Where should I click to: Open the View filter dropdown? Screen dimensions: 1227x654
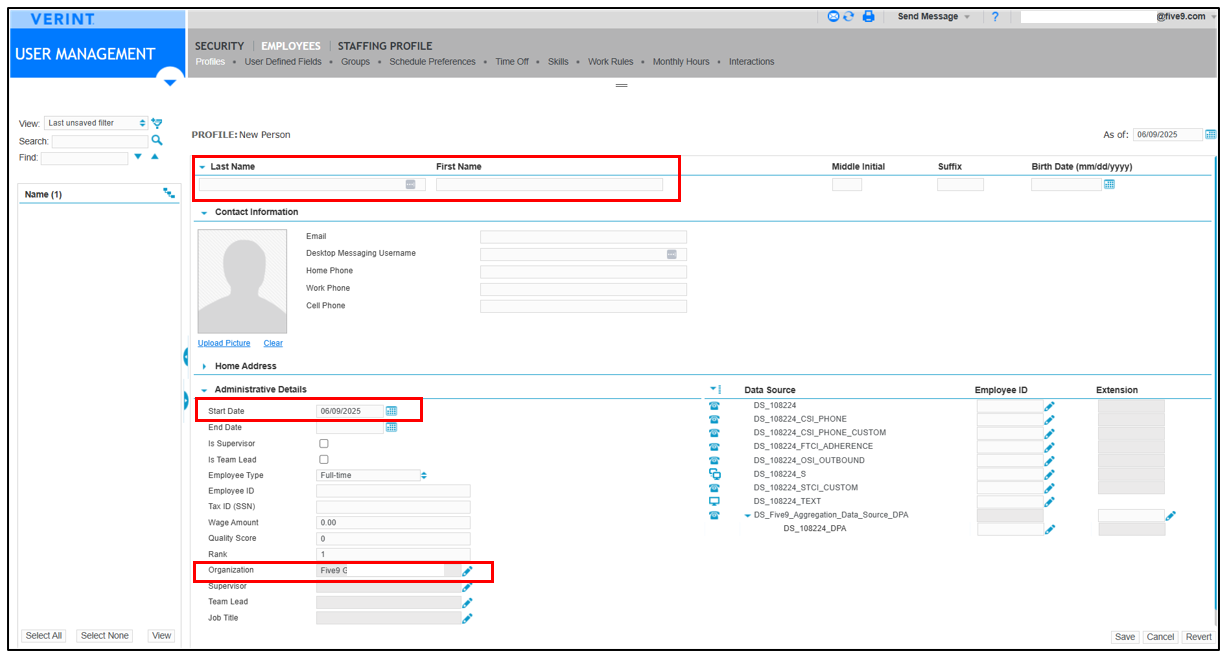point(96,123)
